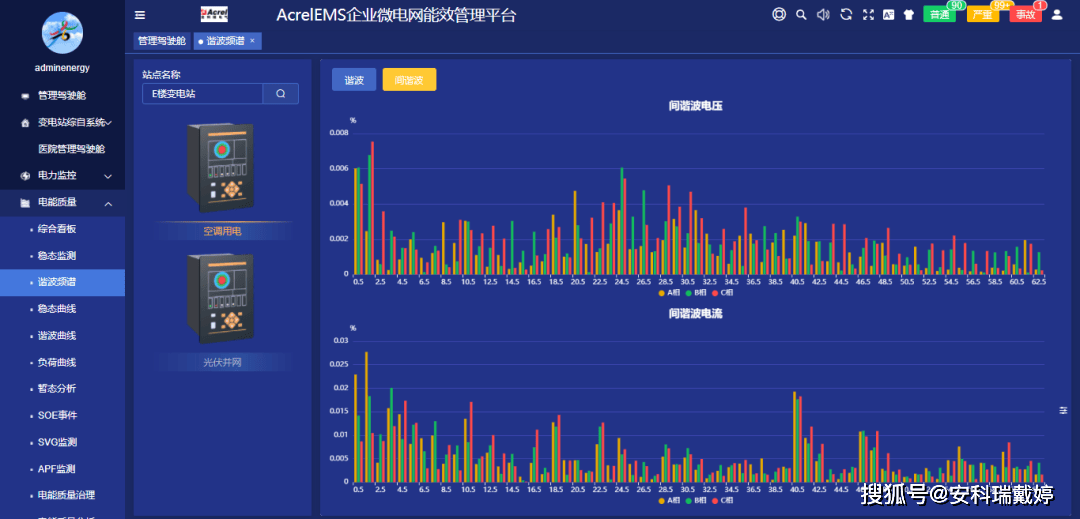
Task: Click the 间谐波电压 chart title
Action: point(696,106)
